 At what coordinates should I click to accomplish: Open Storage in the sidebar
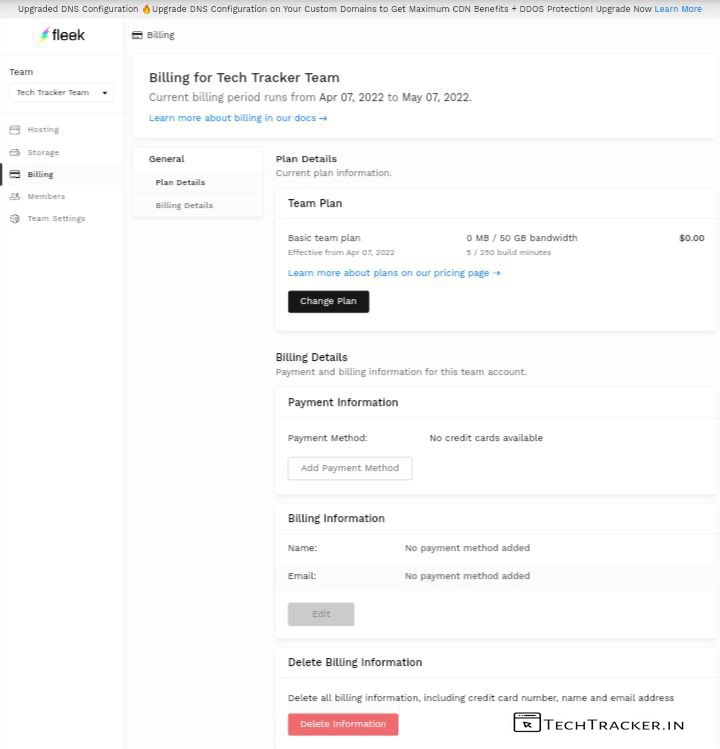tap(43, 153)
